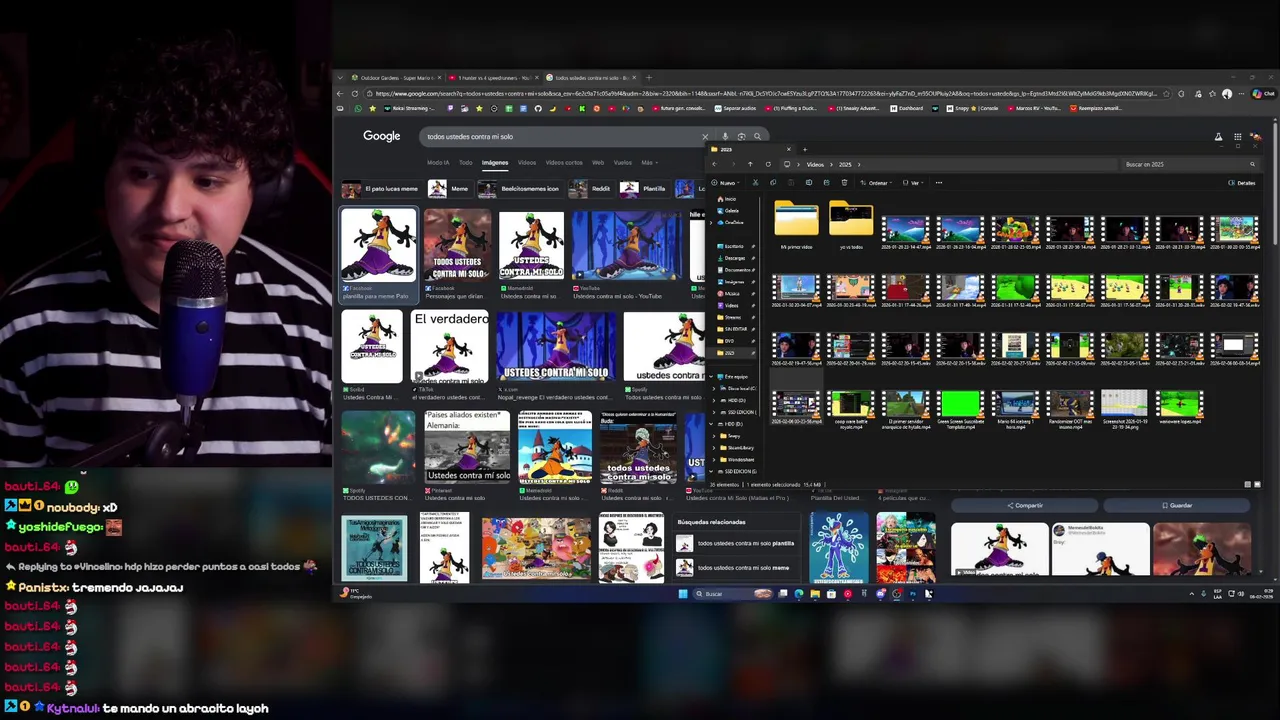Click the WhatsApp bookmark icon
This screenshot has height=720, width=1280.
358,108
